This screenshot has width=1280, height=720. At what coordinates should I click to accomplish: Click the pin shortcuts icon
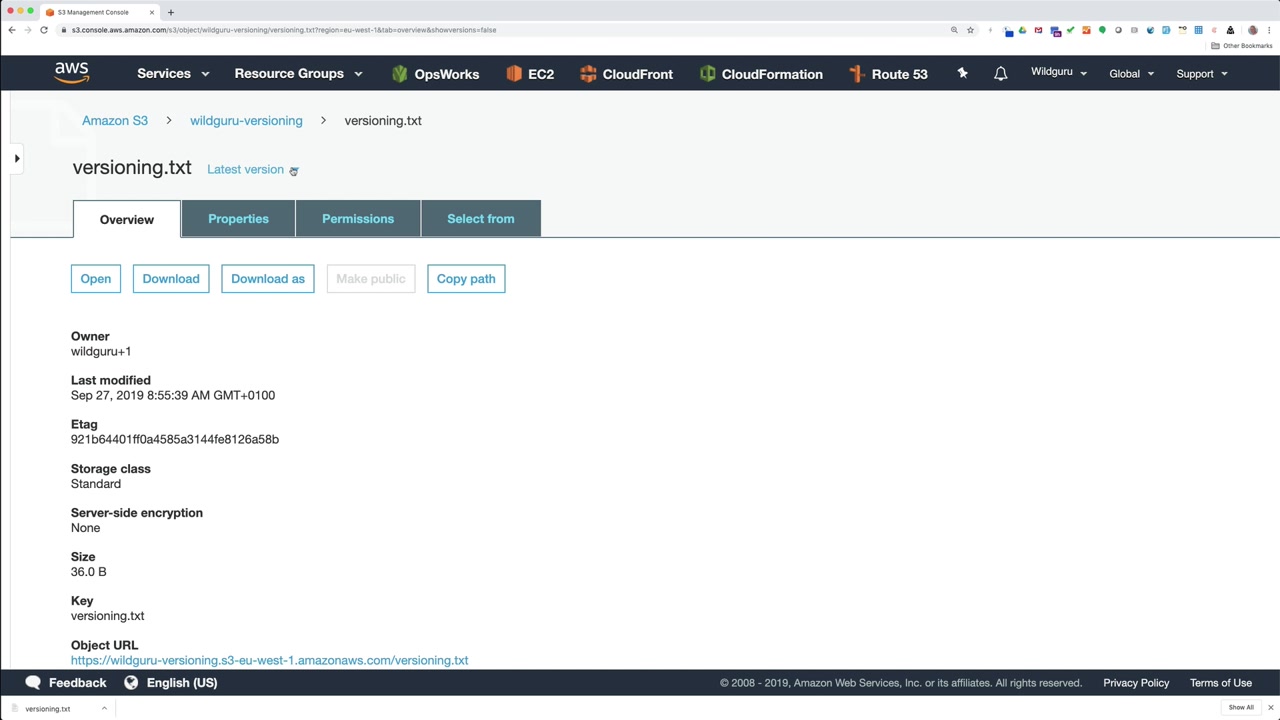click(962, 73)
